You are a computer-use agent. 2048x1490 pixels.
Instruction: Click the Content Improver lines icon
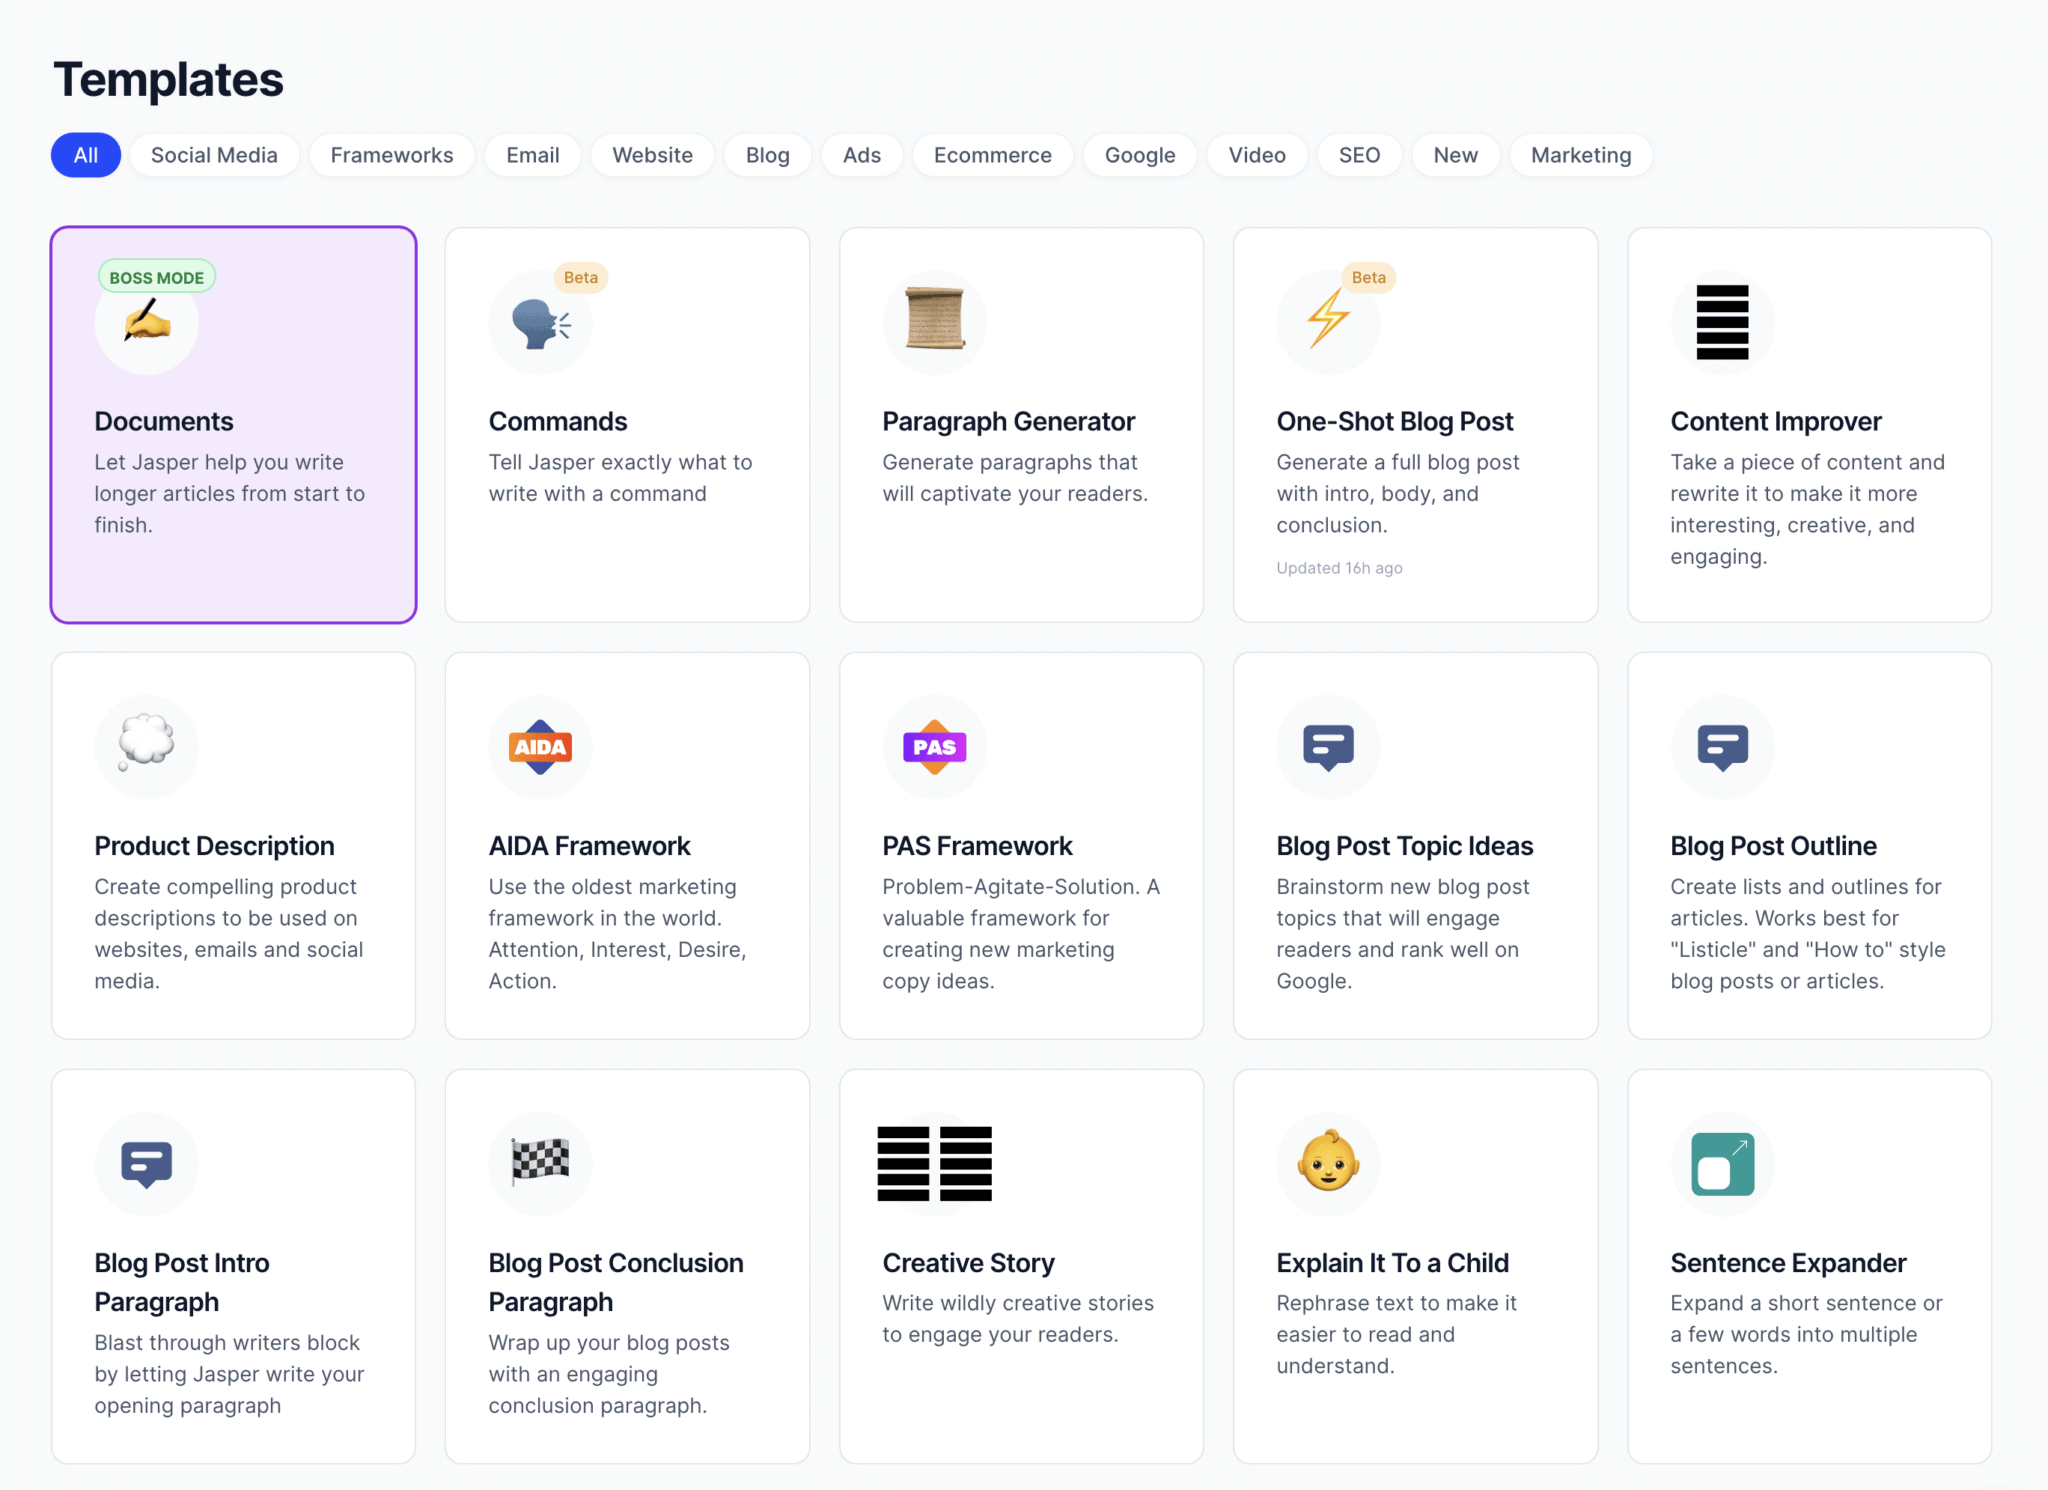pyautogui.click(x=1722, y=322)
